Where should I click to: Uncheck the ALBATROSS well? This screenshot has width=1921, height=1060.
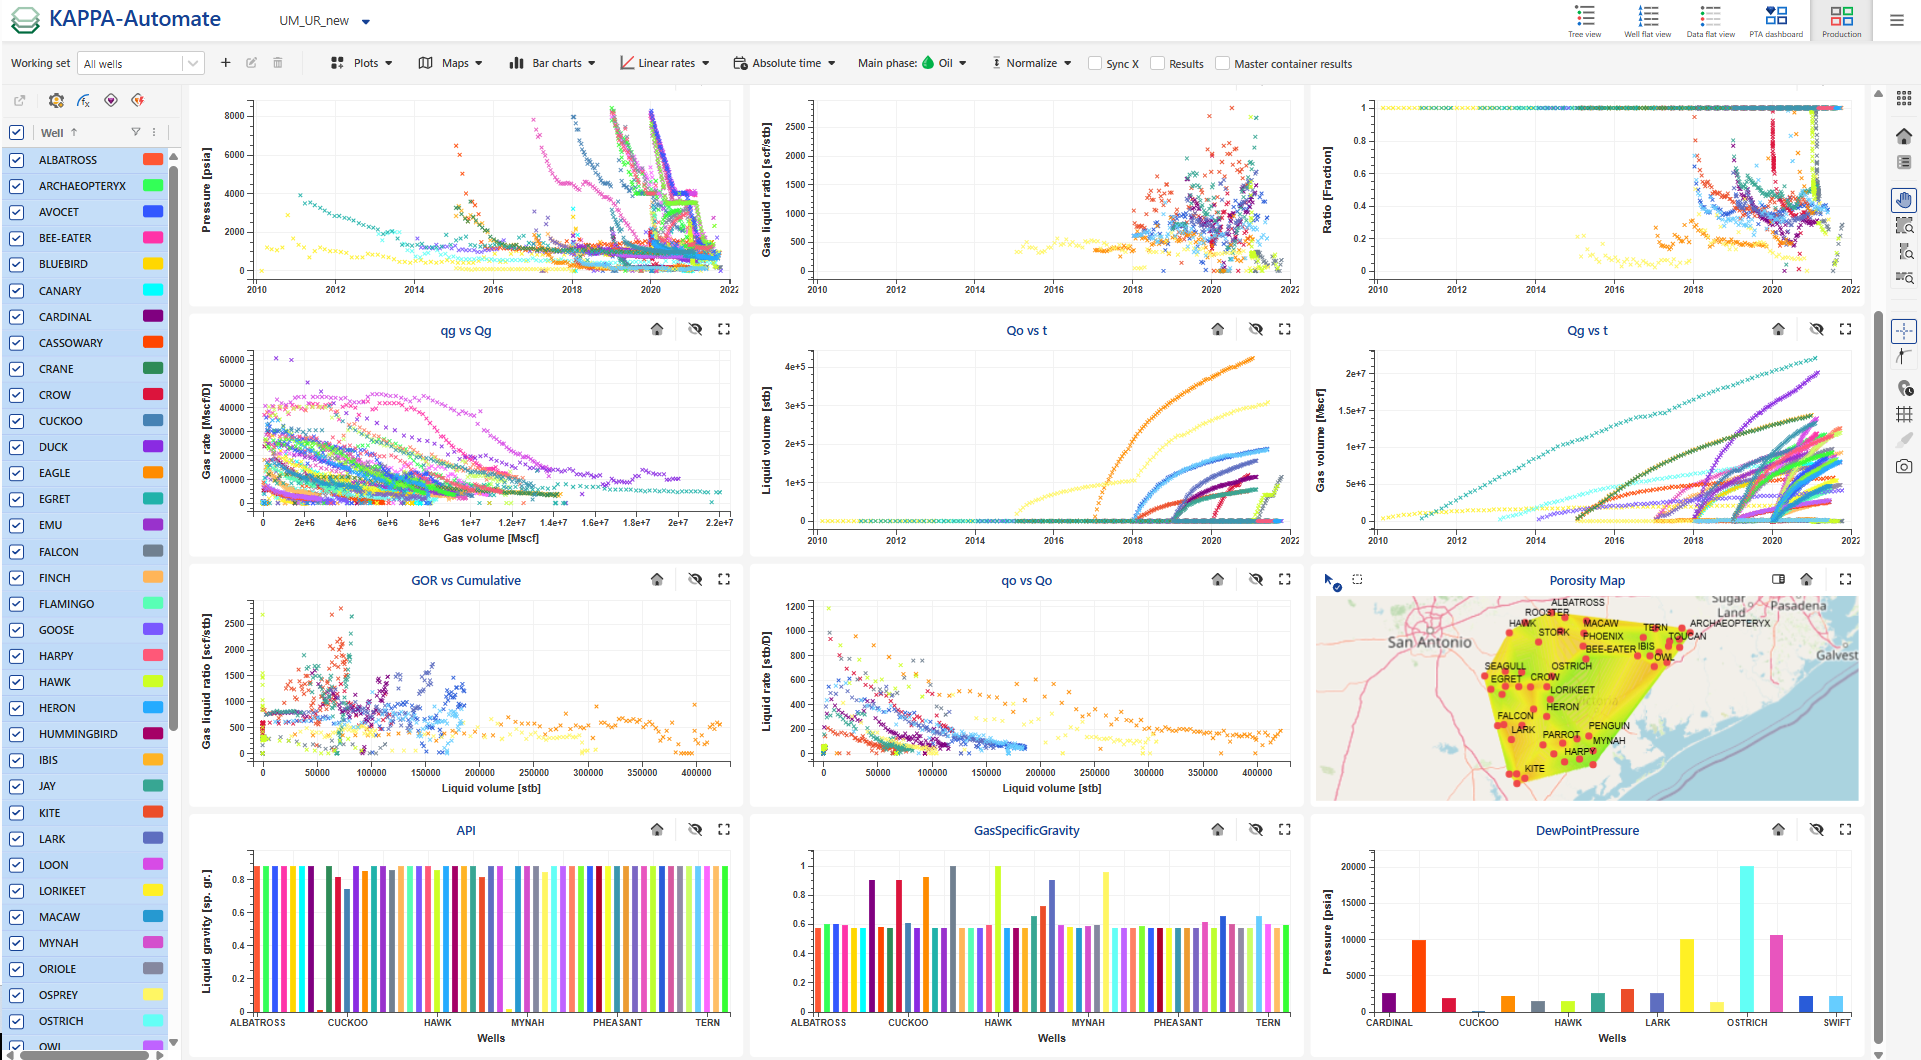coord(16,159)
